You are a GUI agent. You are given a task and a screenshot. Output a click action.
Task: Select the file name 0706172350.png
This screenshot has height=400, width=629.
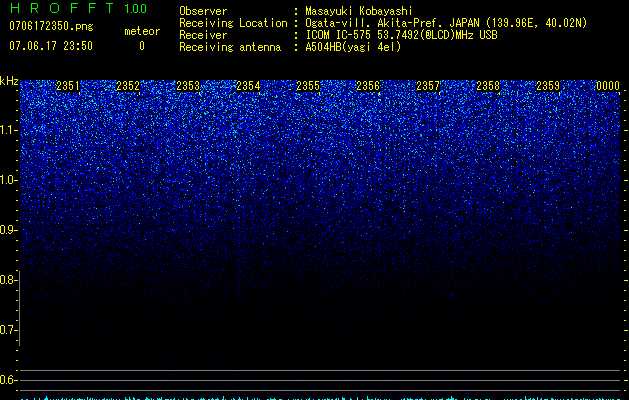(51, 26)
